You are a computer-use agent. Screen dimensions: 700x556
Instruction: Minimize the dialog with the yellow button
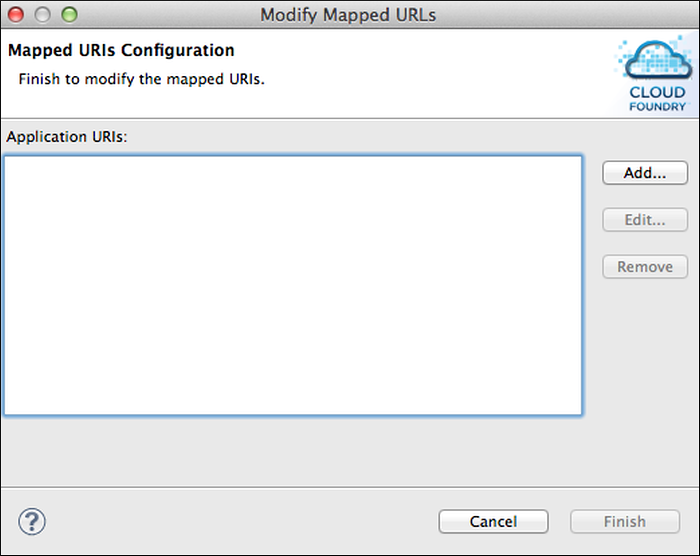44,15
